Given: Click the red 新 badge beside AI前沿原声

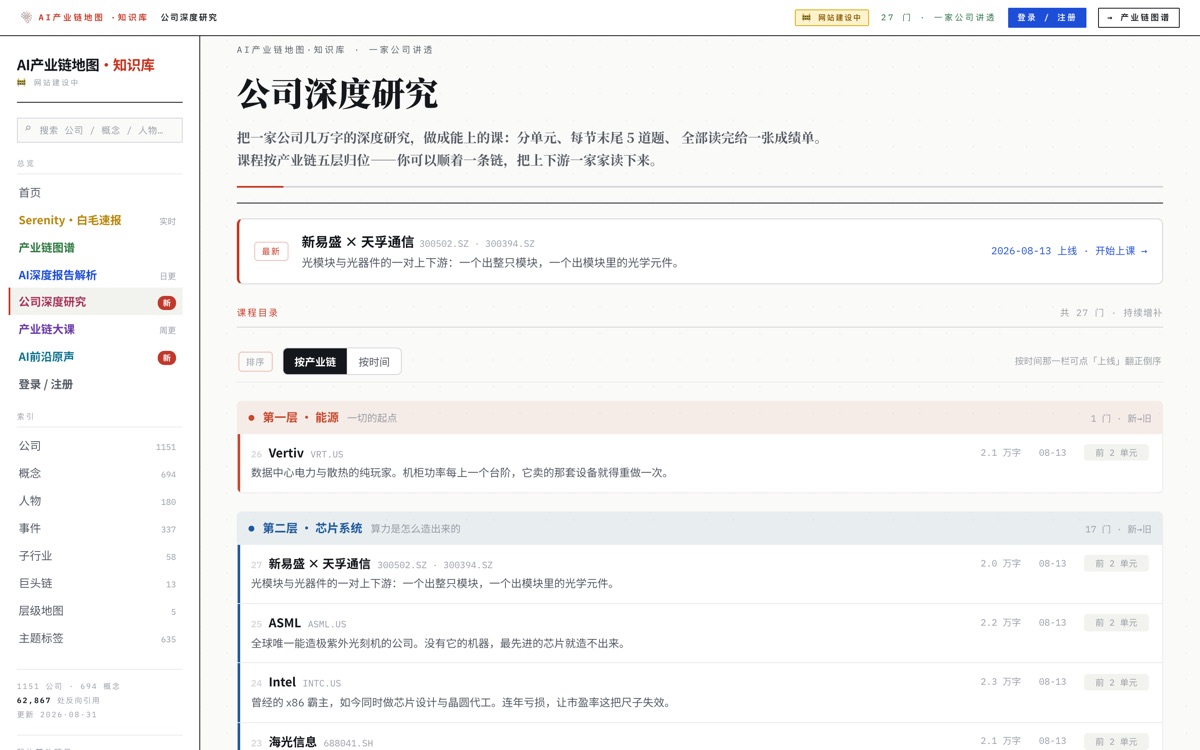Looking at the screenshot, I should pos(167,357).
